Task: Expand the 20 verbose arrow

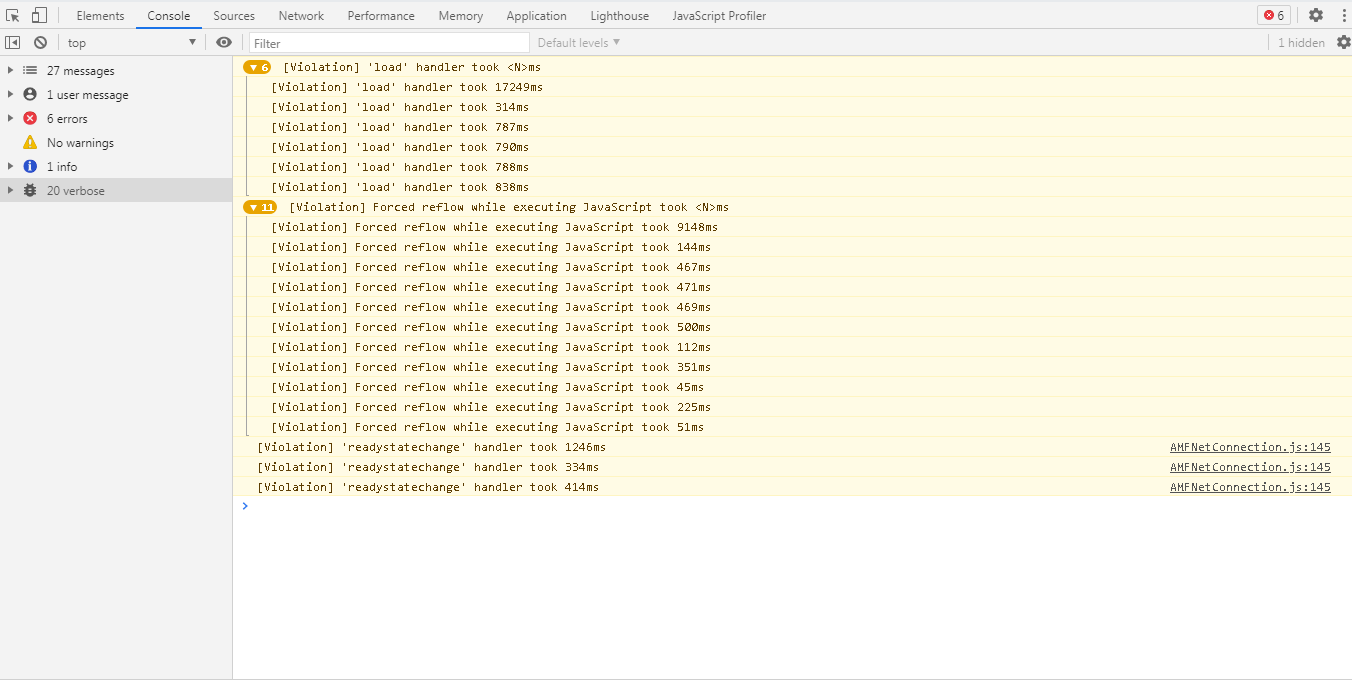Action: [x=10, y=191]
